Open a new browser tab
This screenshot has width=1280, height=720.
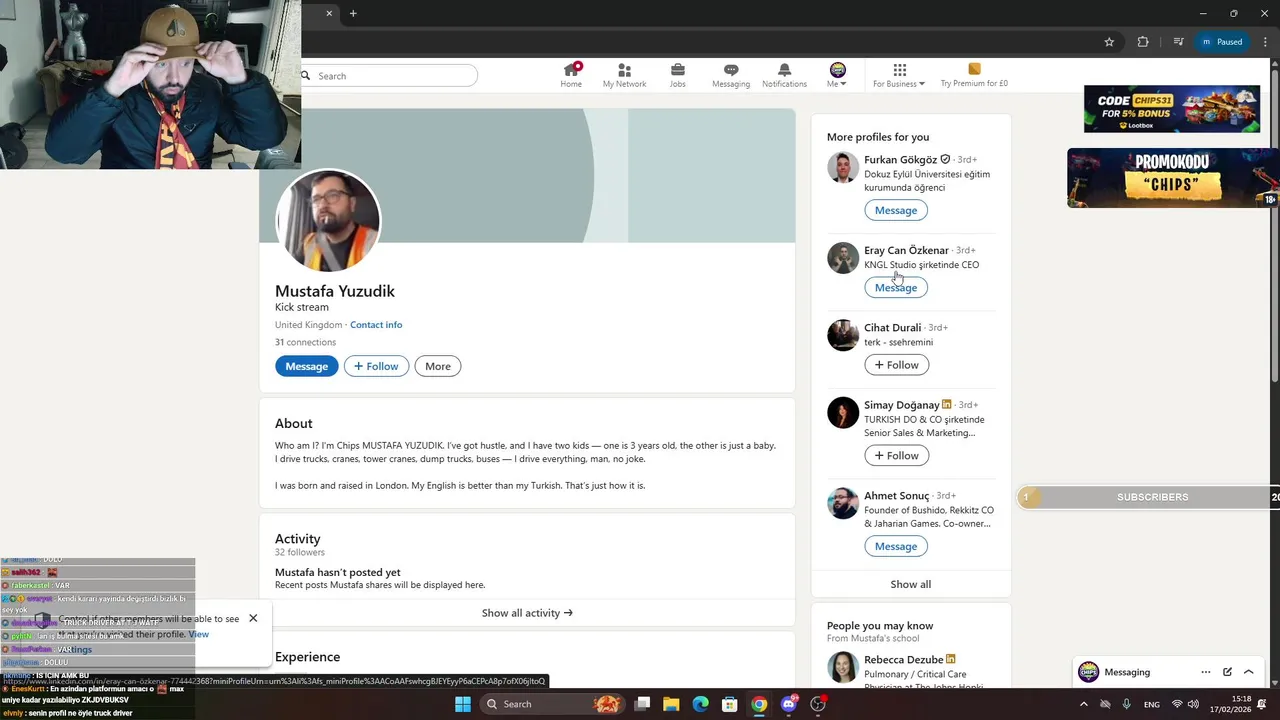point(353,13)
